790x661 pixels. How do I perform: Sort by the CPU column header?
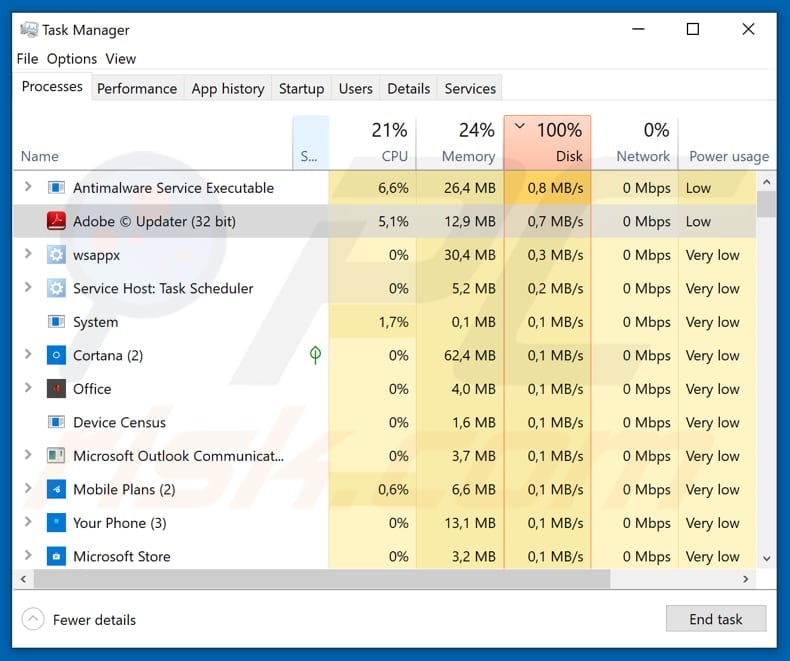[x=373, y=143]
